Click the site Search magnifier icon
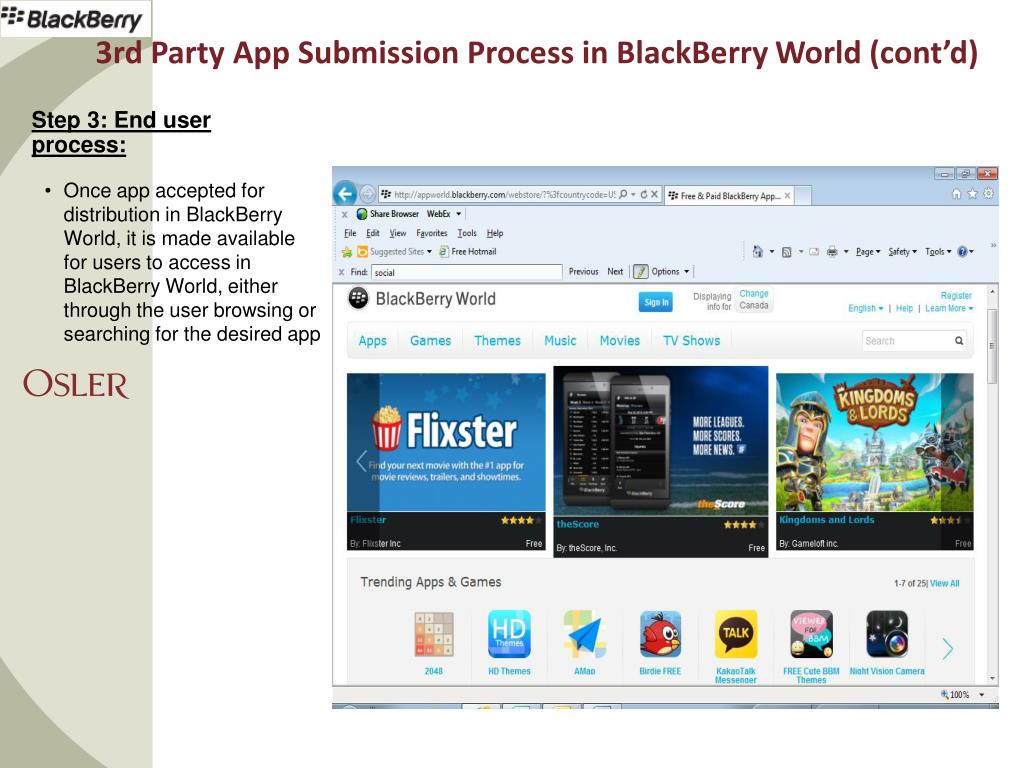Screen dimensions: 1024x768 [959, 341]
